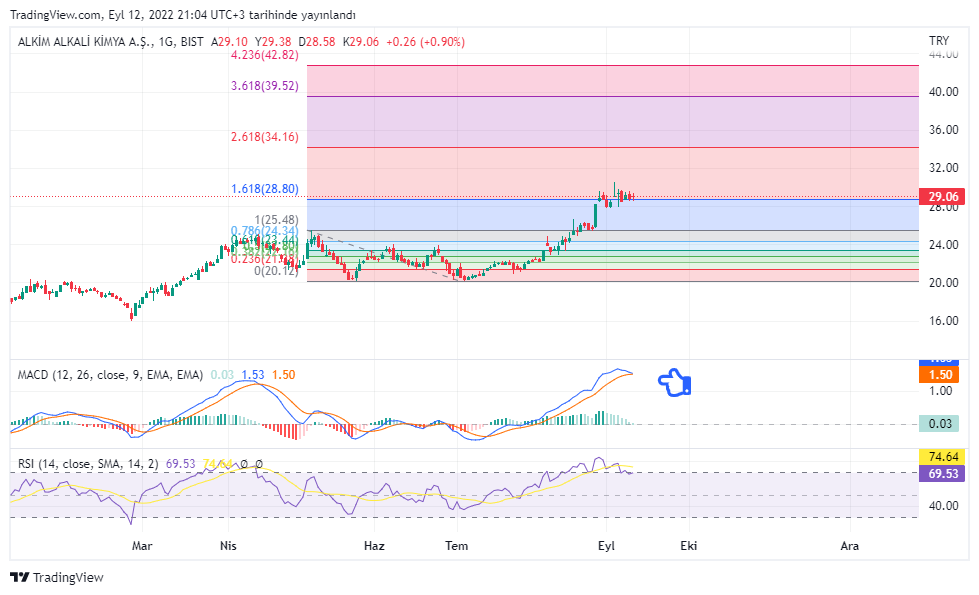Image resolution: width=979 pixels, height=595 pixels.
Task: Click the red 29.06 current price tag
Action: pyautogui.click(x=943, y=197)
